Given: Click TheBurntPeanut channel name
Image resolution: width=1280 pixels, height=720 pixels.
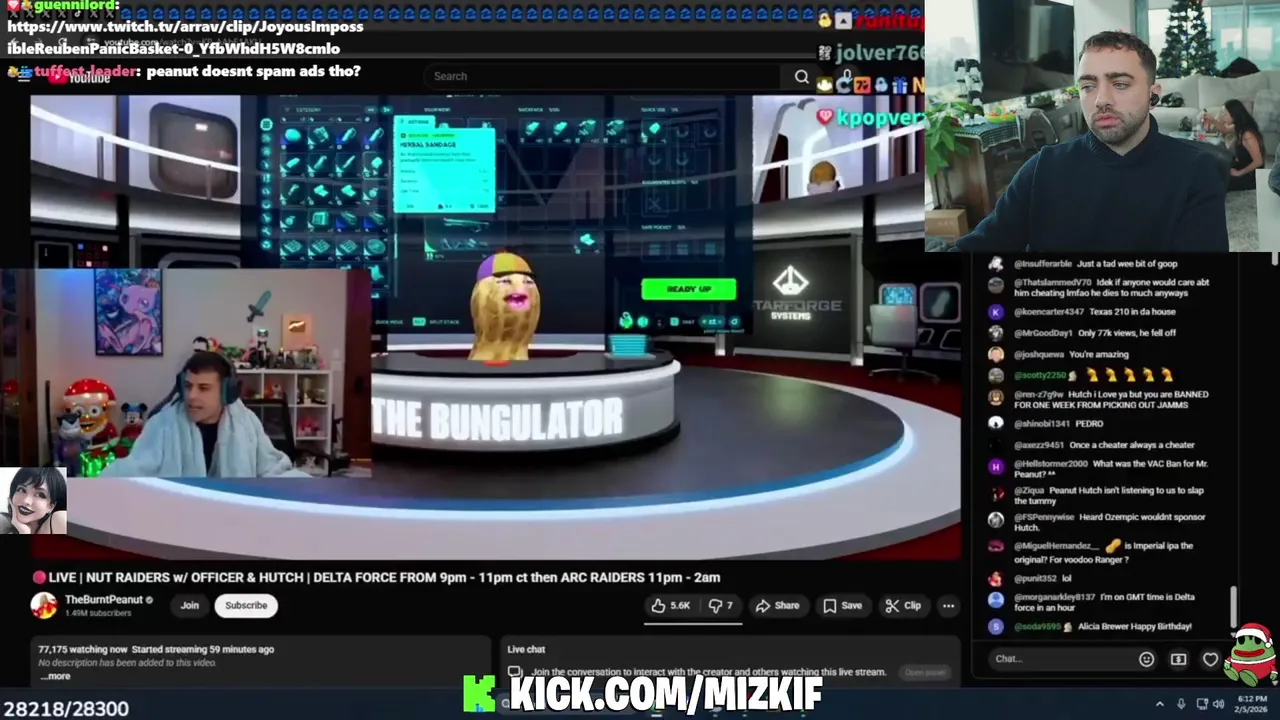Looking at the screenshot, I should tap(104, 599).
